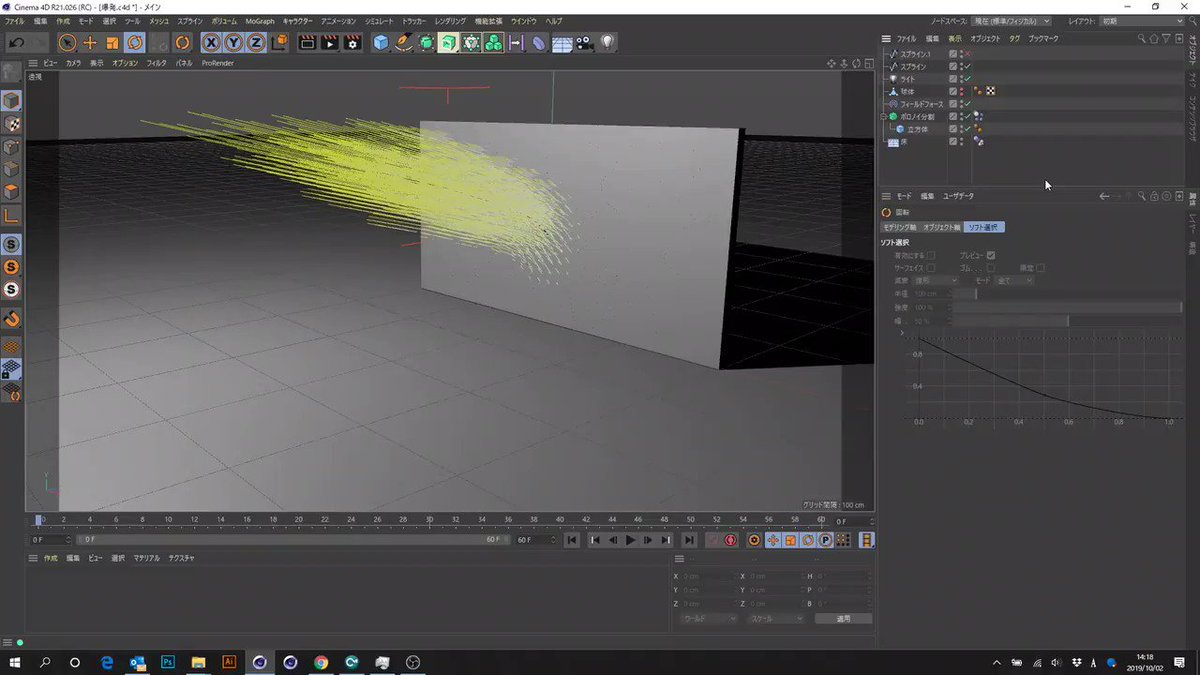Click autokeying red circle button
This screenshot has height=675, width=1200.
pyautogui.click(x=731, y=540)
